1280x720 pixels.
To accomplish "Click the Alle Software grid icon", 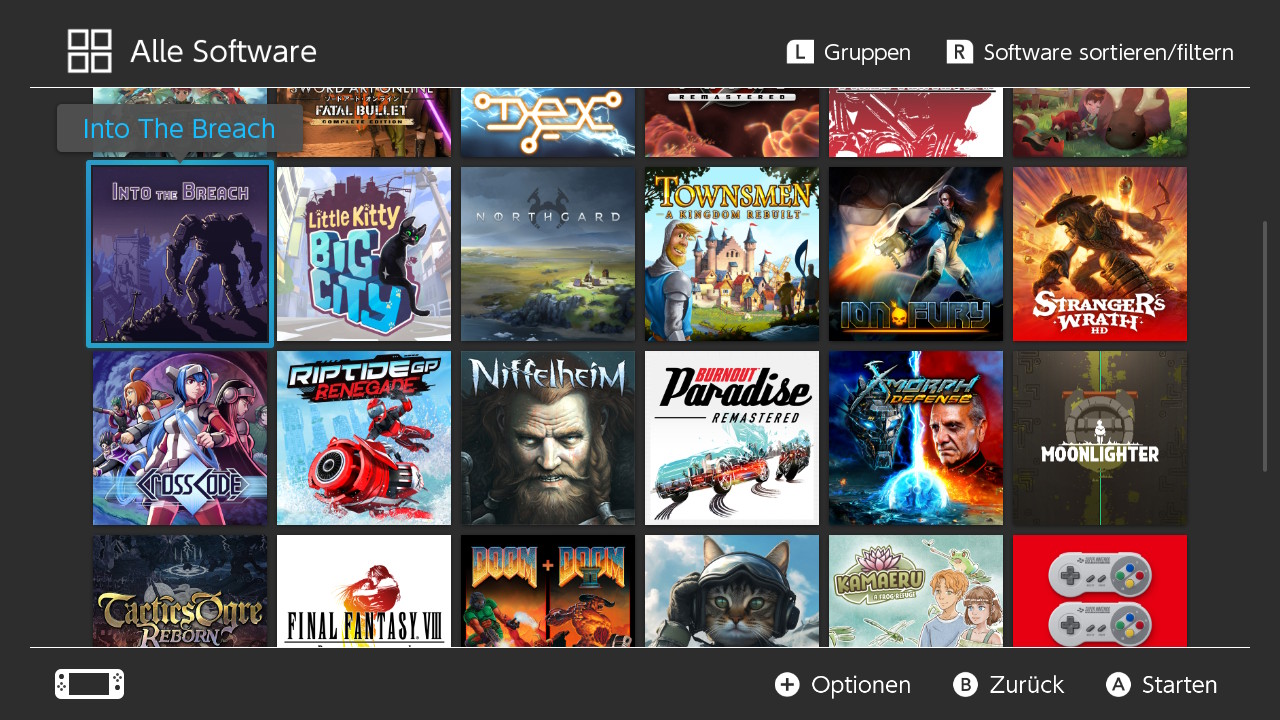I will [x=89, y=51].
